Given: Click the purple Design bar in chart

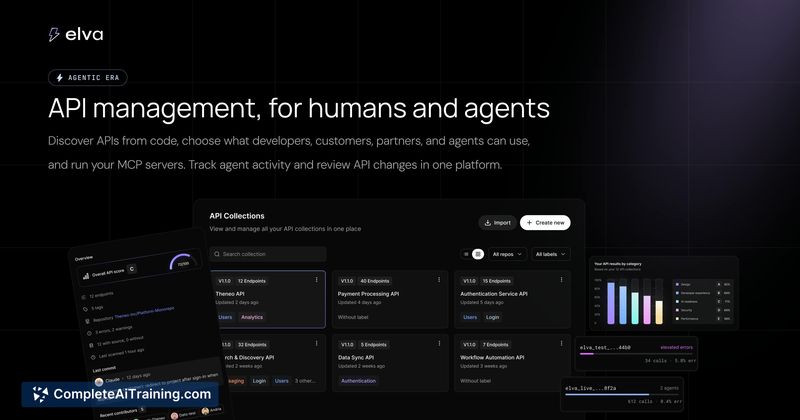Looking at the screenshot, I should tap(611, 303).
